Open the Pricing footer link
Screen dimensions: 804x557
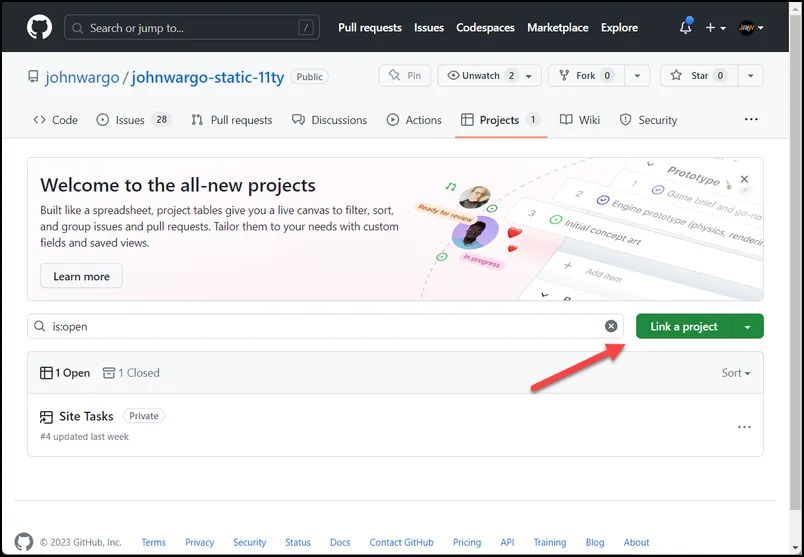(x=467, y=542)
